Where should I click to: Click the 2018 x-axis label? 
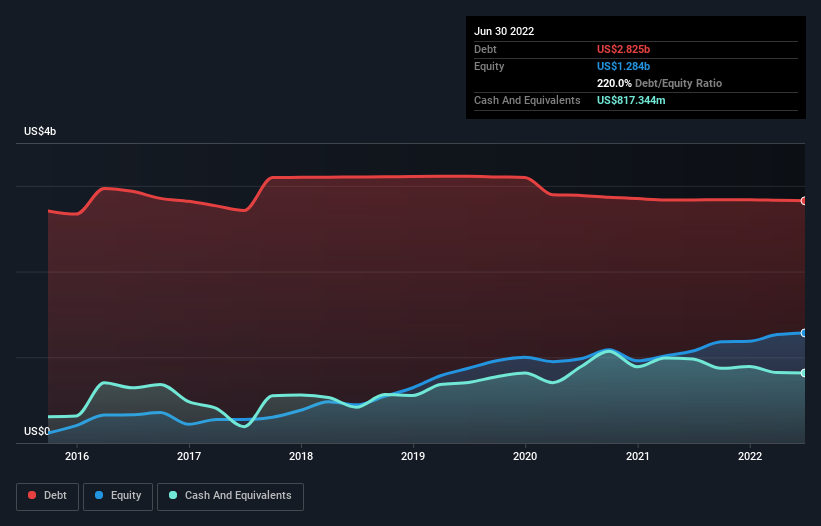click(x=301, y=456)
